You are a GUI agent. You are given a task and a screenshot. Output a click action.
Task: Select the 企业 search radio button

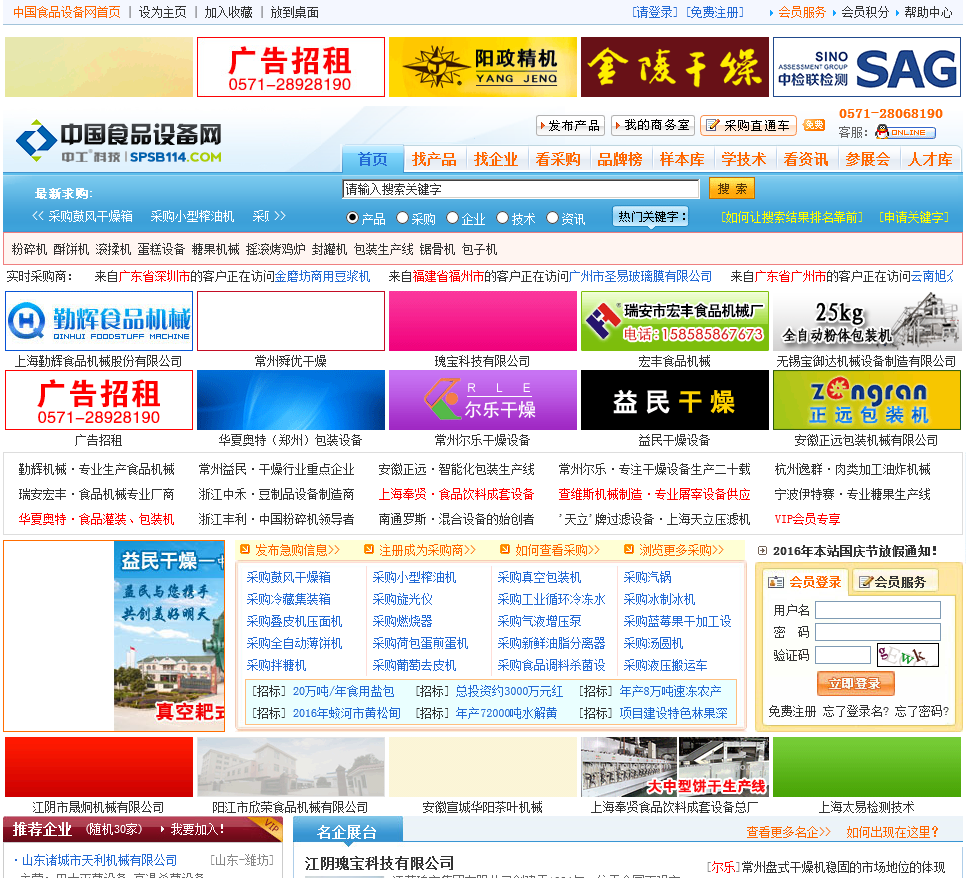coord(452,217)
